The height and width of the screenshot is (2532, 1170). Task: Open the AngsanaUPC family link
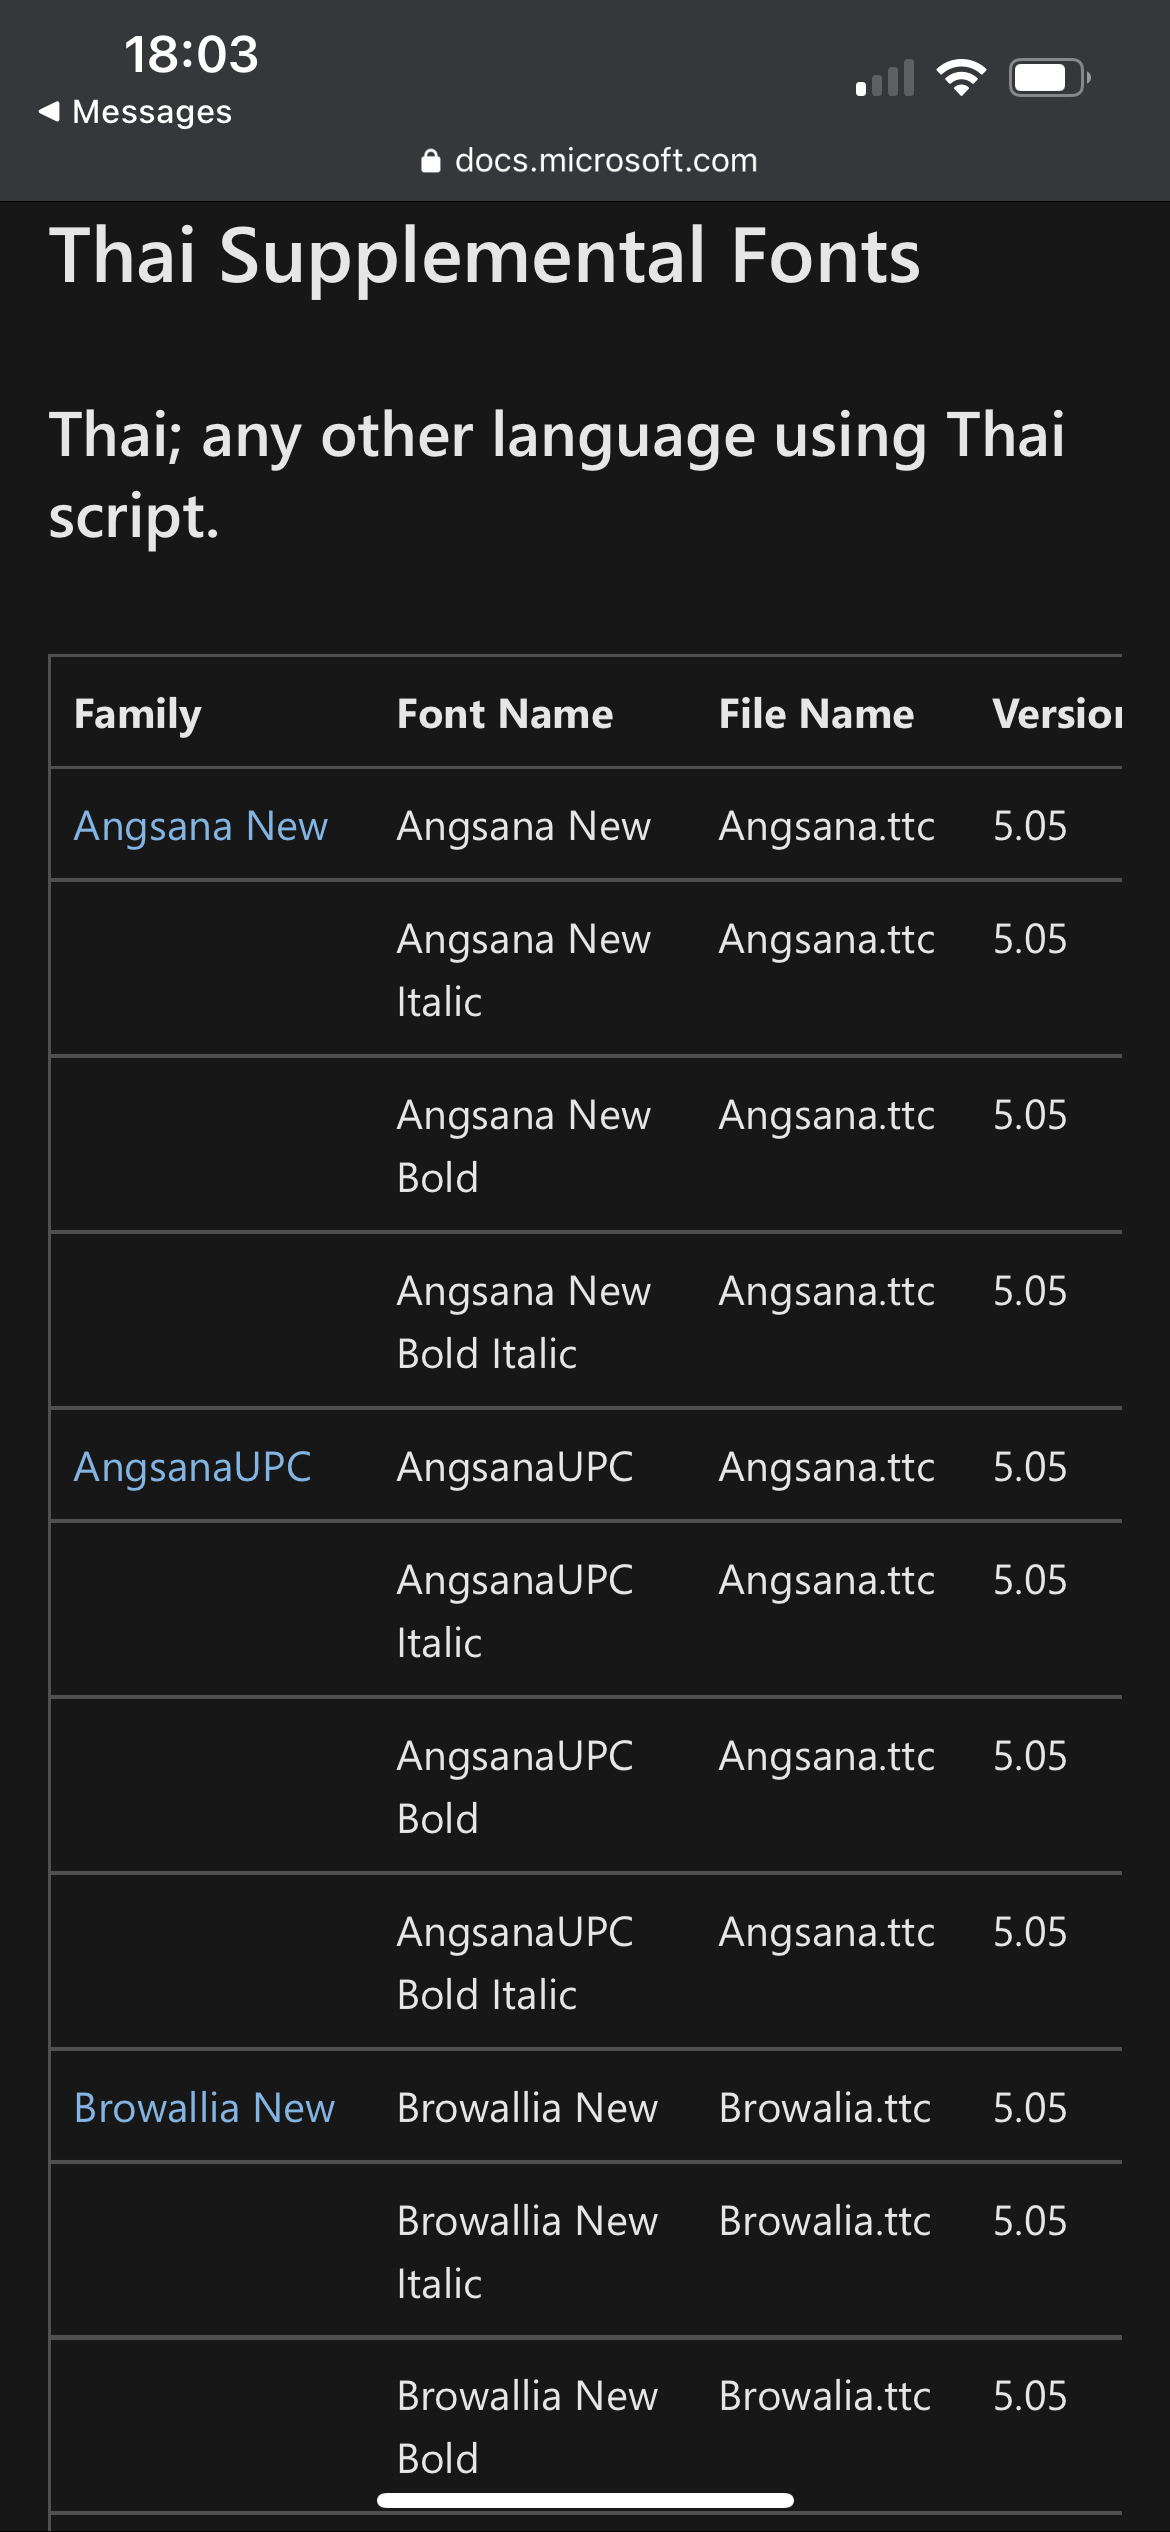click(x=193, y=1467)
